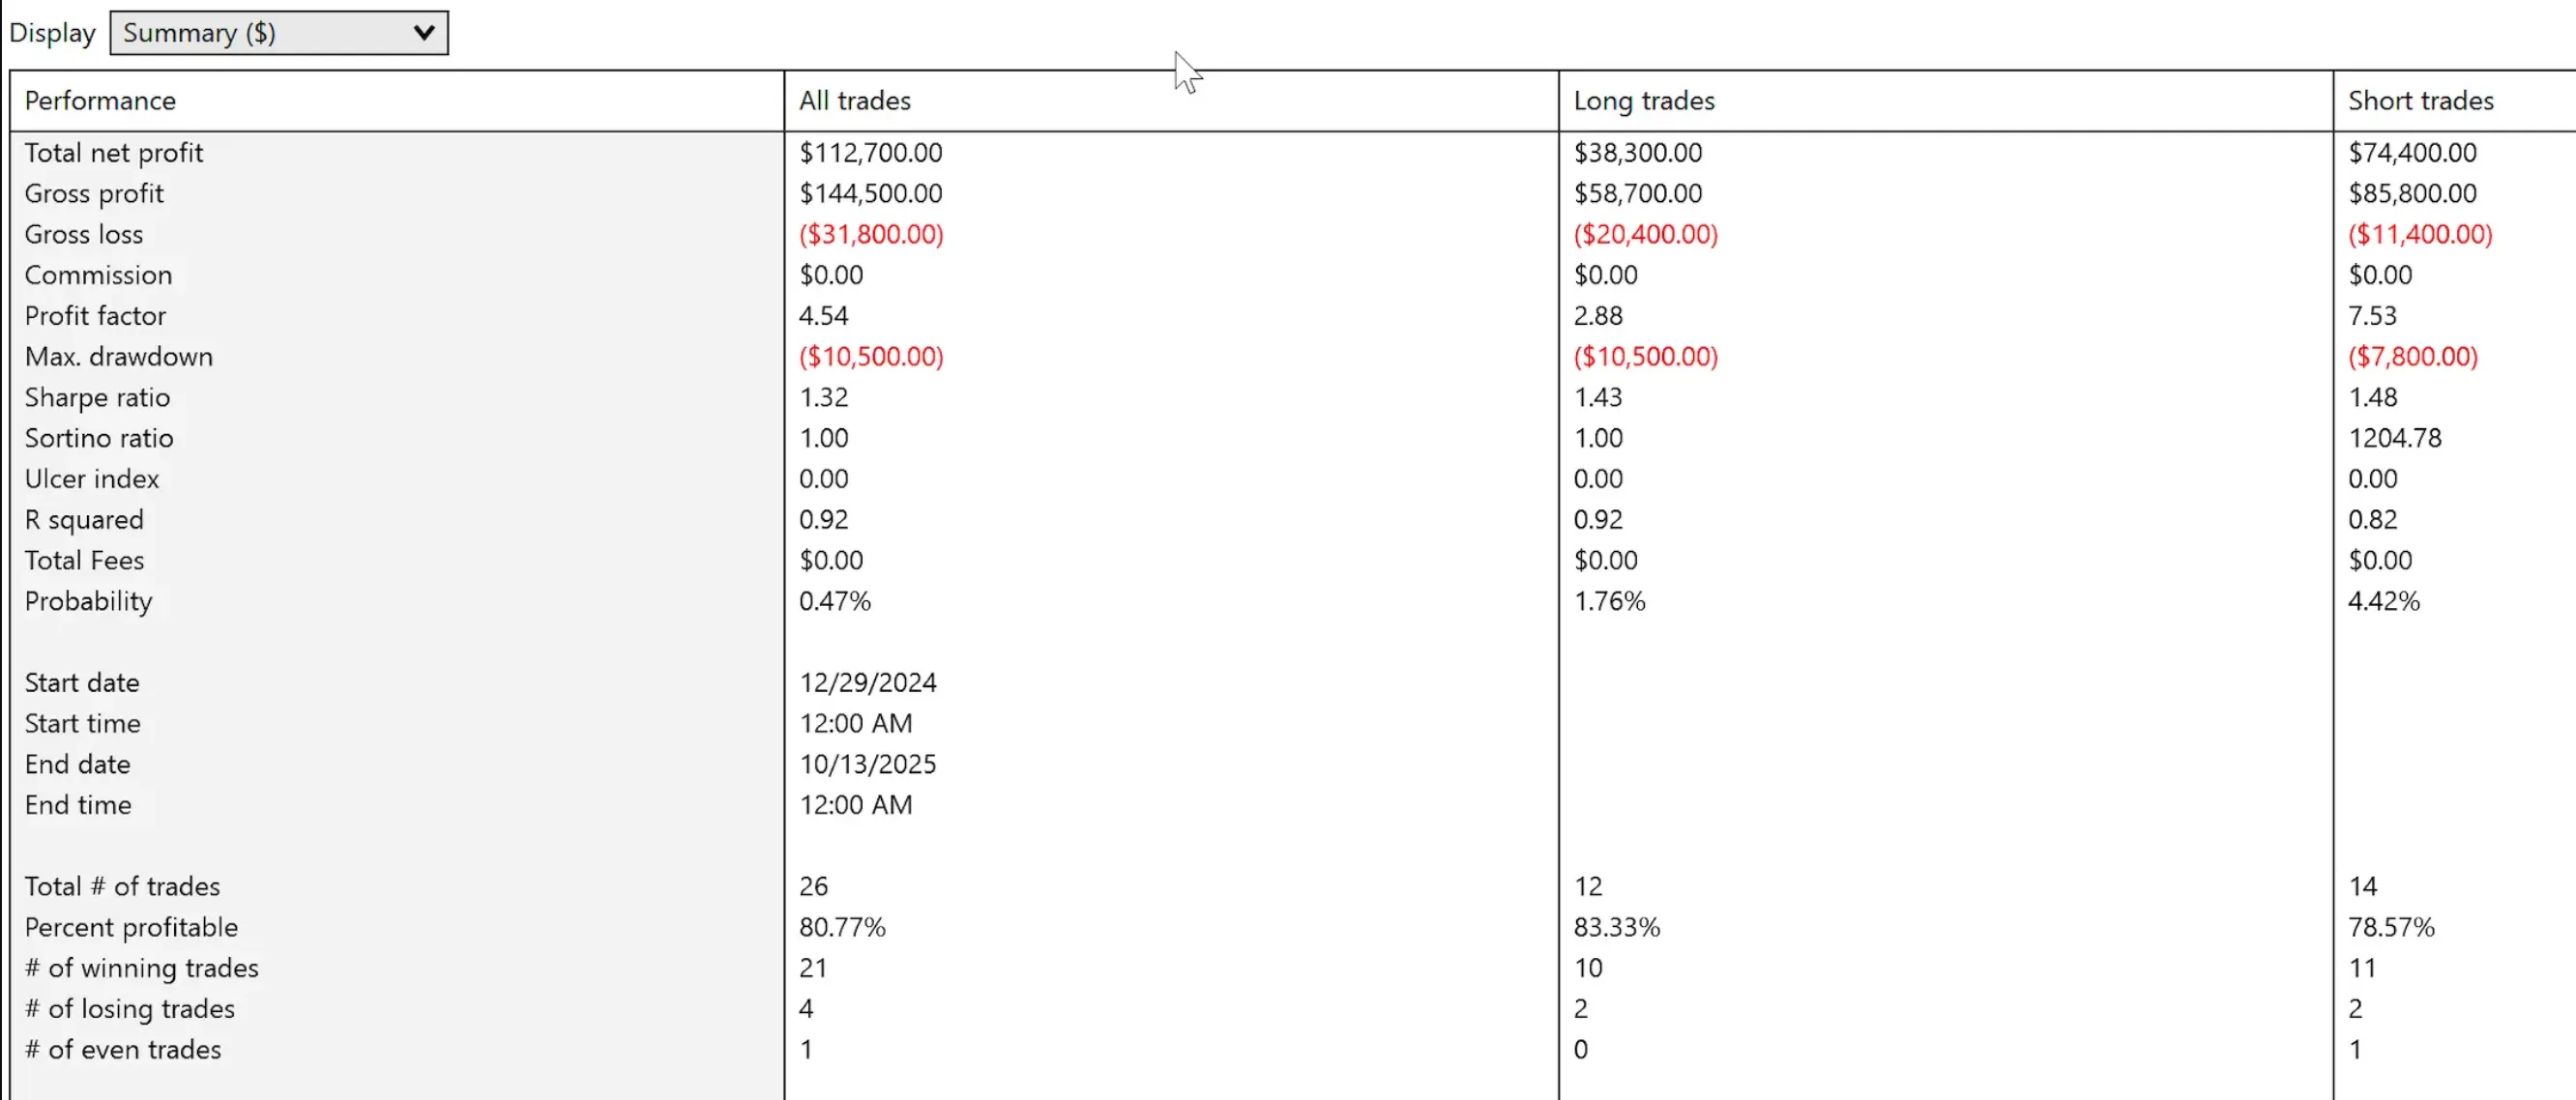Click the Sharpe ratio value 1.32

tap(824, 398)
